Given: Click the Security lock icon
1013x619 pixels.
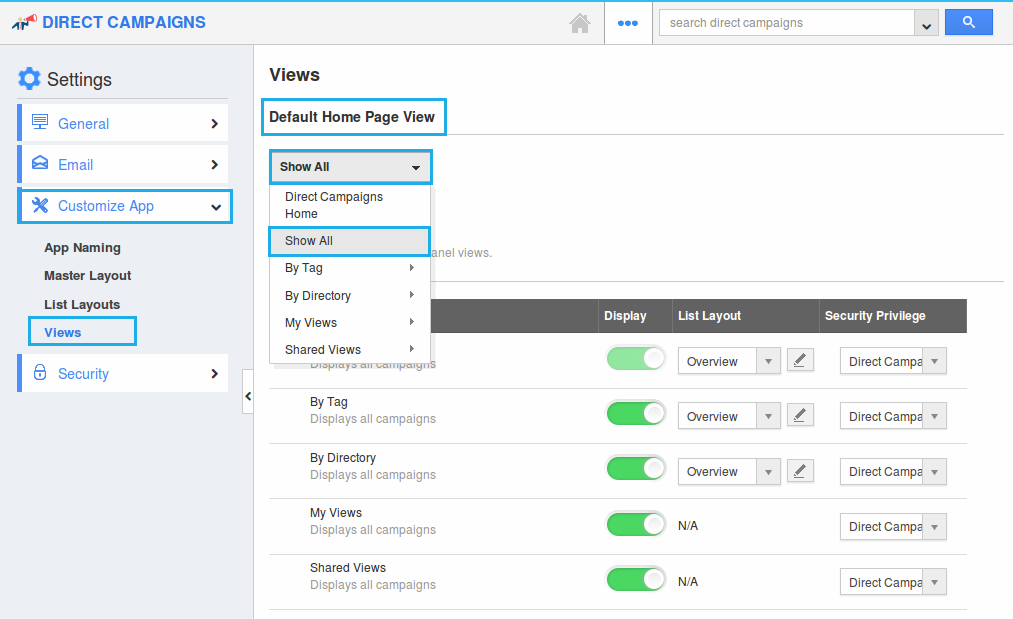Looking at the screenshot, I should click(x=38, y=372).
